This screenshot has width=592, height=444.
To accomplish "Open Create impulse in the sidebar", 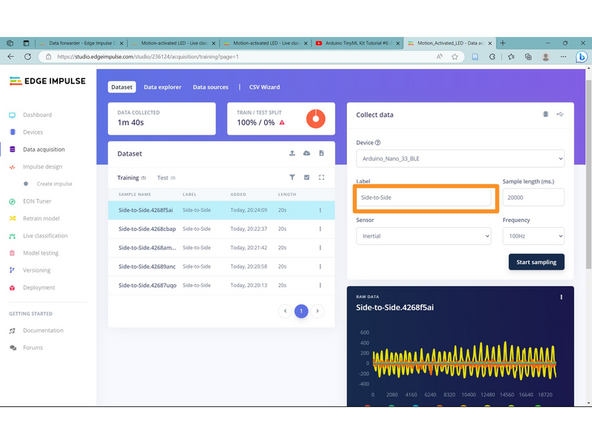I will pyautogui.click(x=54, y=184).
